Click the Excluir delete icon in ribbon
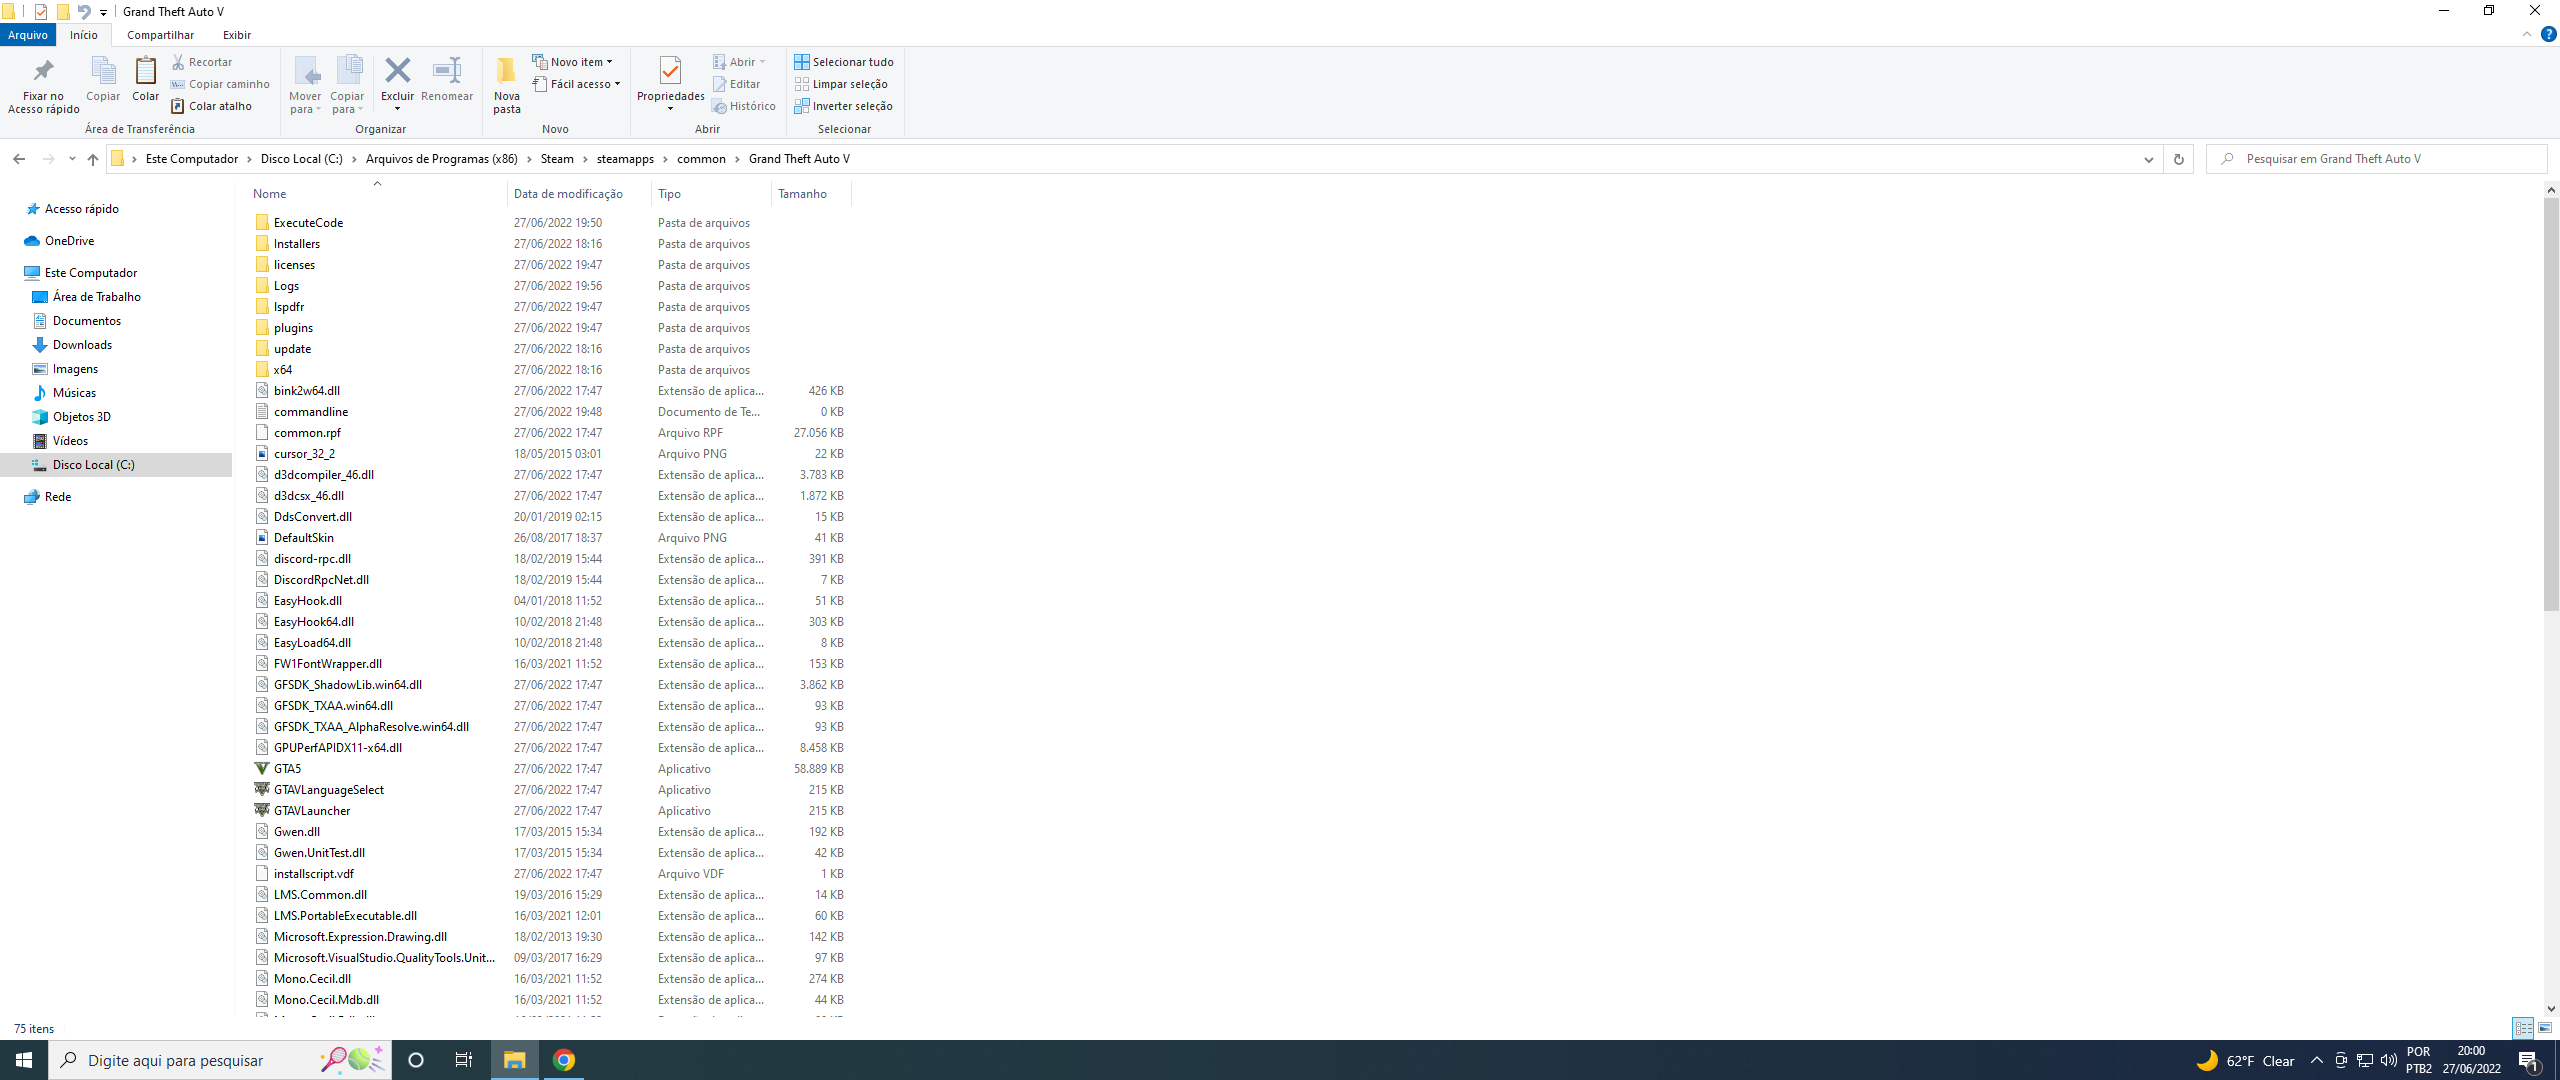 (397, 72)
